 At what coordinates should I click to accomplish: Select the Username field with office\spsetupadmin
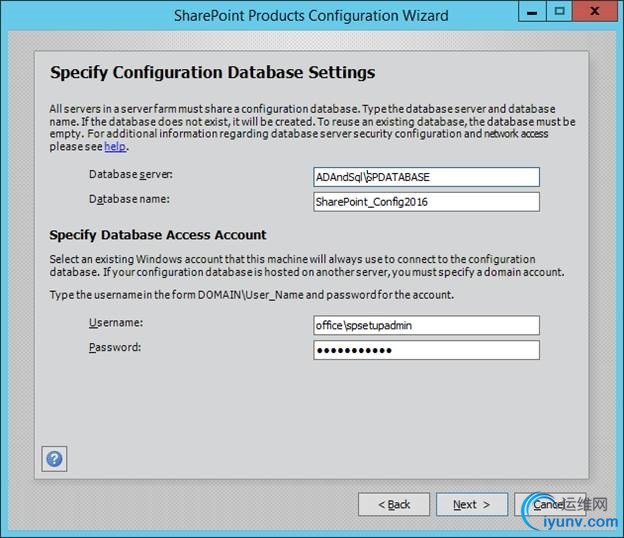click(426, 326)
